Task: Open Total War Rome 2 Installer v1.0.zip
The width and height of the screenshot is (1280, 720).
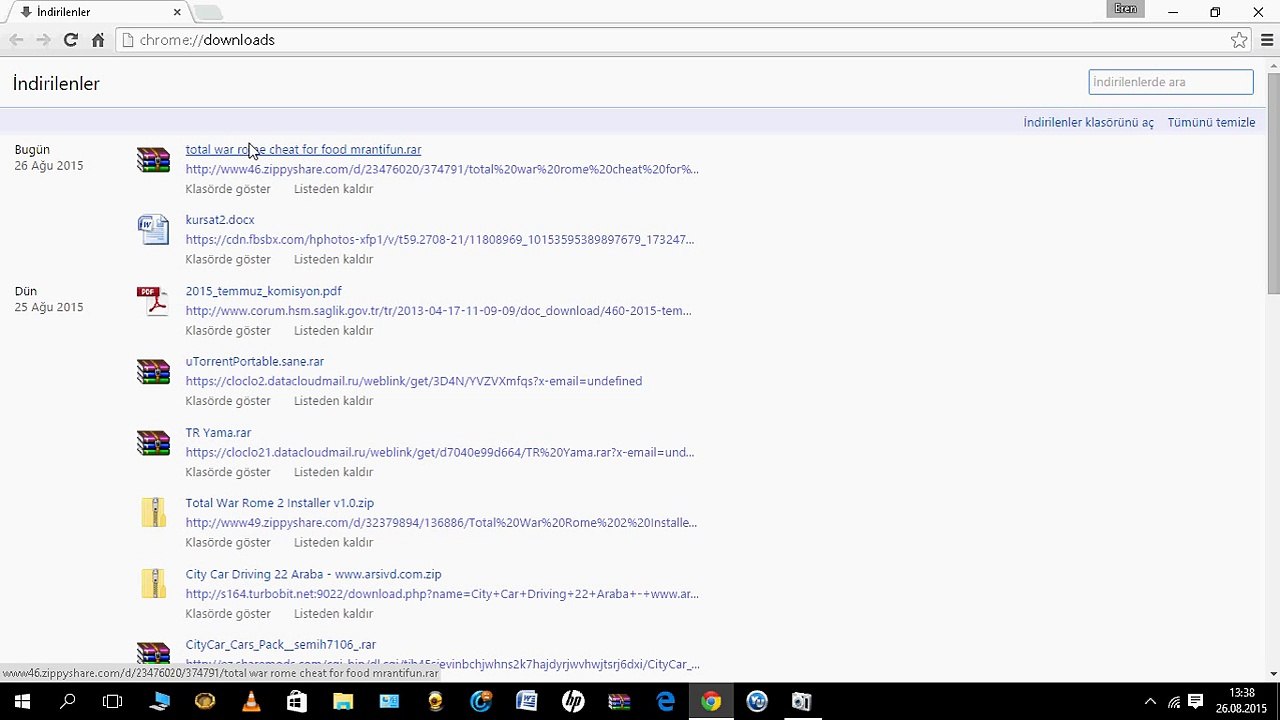Action: [x=279, y=503]
